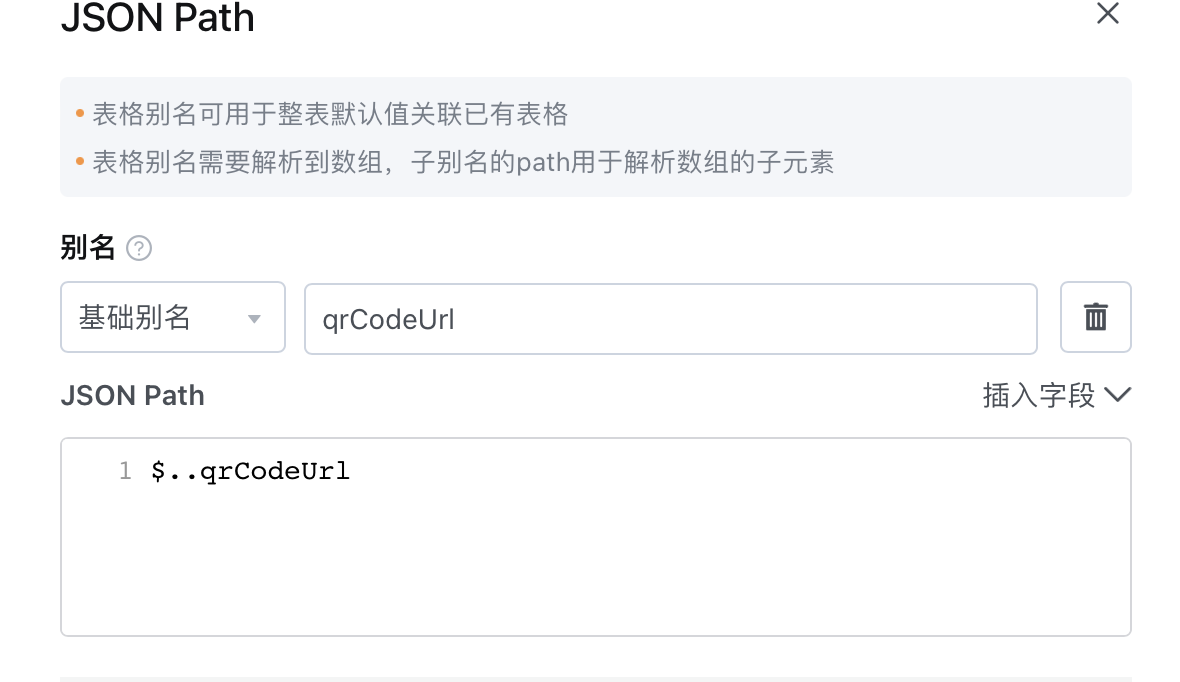Delete the qrCodeUrl alias with trash icon
1180x682 pixels.
tap(1096, 317)
